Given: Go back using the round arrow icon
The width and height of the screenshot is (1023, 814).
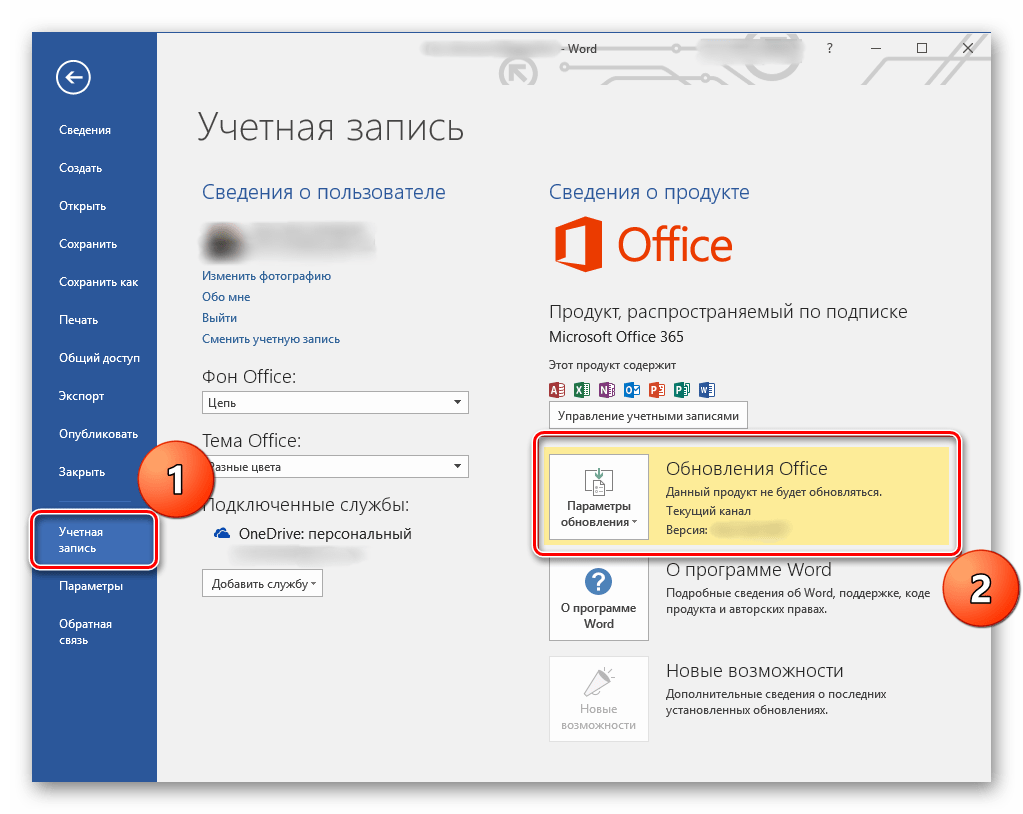Looking at the screenshot, I should tap(73, 78).
